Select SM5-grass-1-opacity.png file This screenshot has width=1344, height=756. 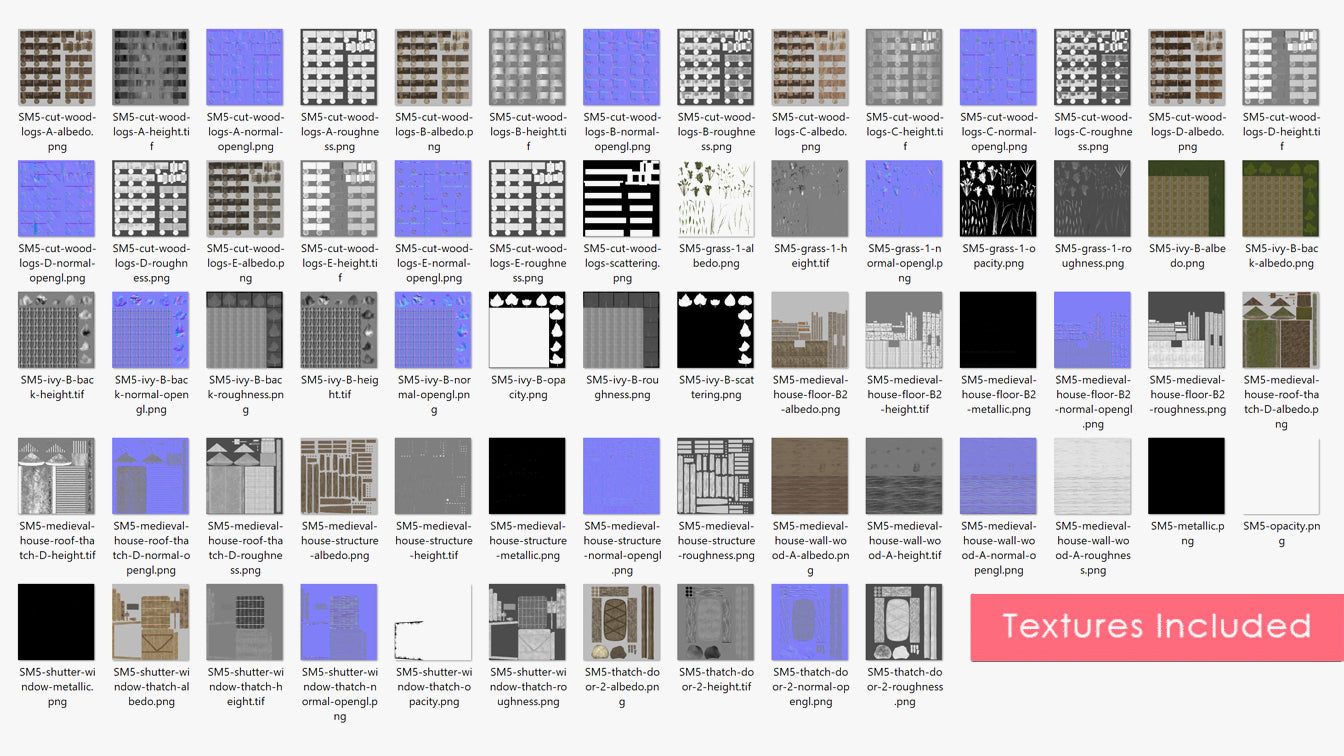pyautogui.click(x=998, y=198)
